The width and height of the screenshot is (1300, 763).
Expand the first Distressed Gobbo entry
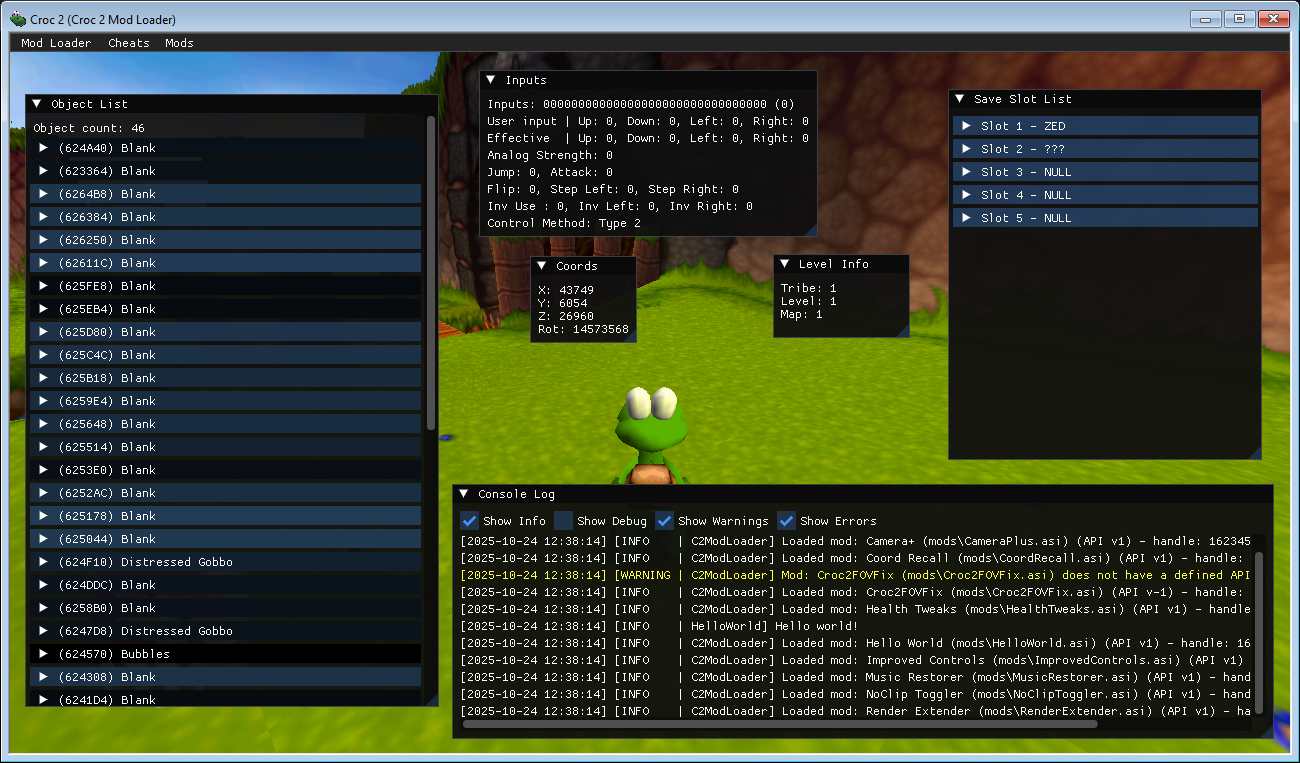point(42,561)
